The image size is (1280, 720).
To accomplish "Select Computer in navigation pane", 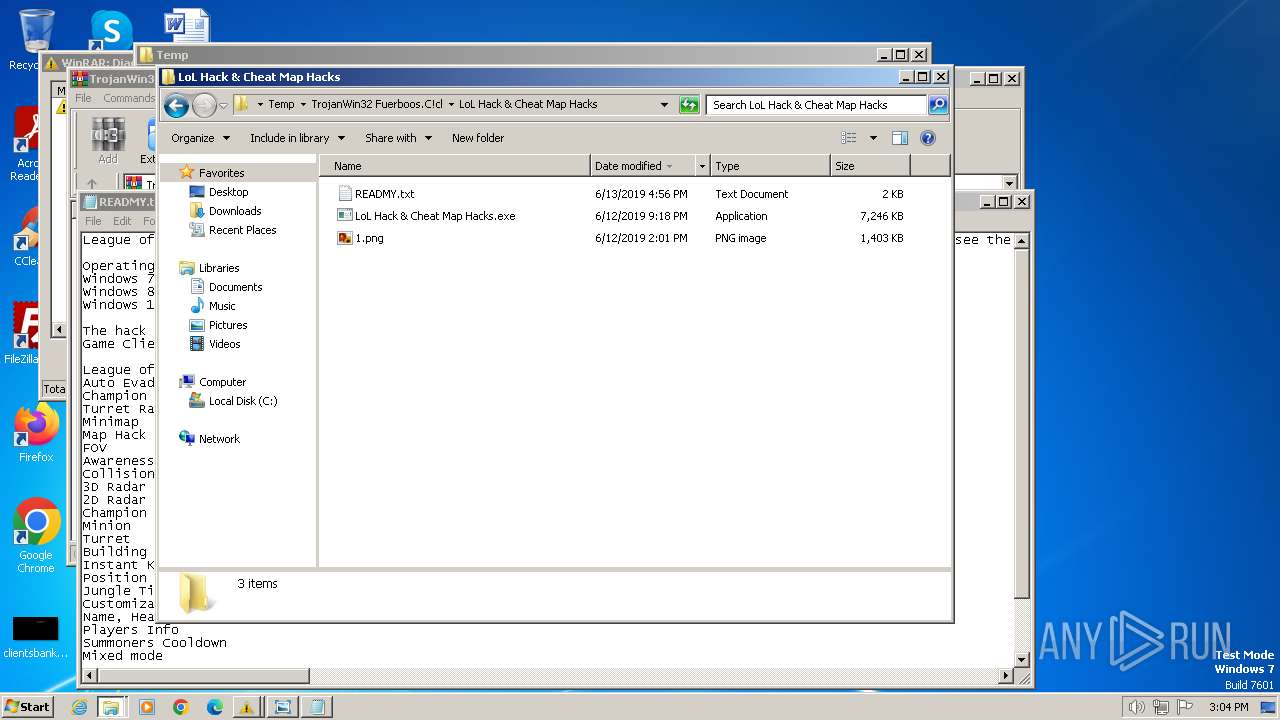I will [222, 382].
